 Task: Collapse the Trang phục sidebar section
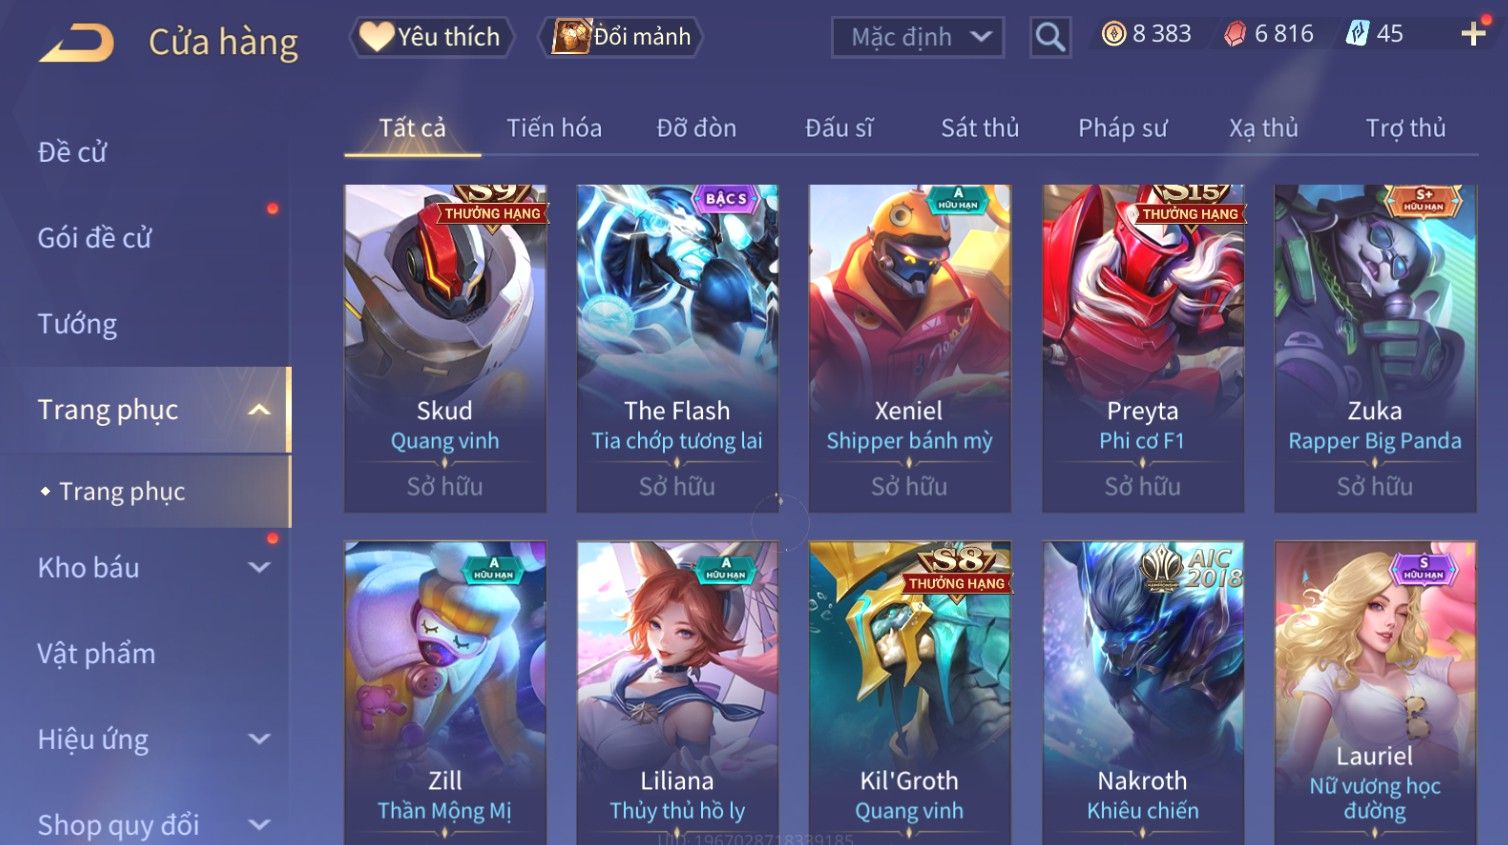[x=259, y=410]
